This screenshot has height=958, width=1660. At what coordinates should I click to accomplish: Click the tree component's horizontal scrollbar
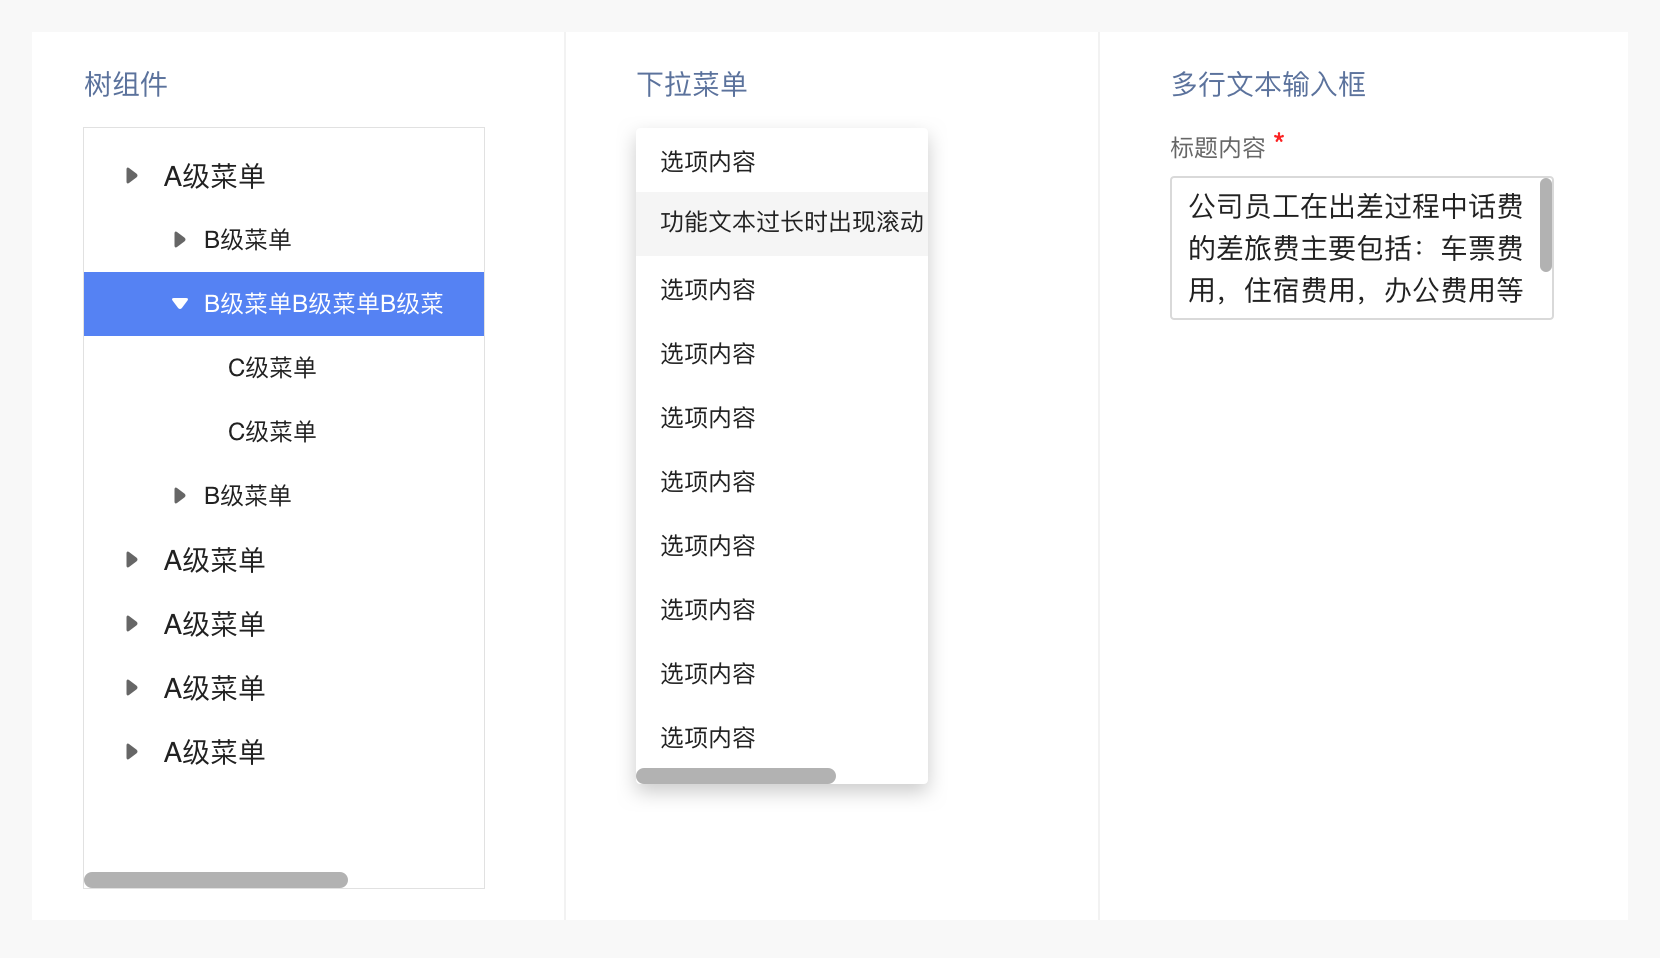tap(216, 880)
